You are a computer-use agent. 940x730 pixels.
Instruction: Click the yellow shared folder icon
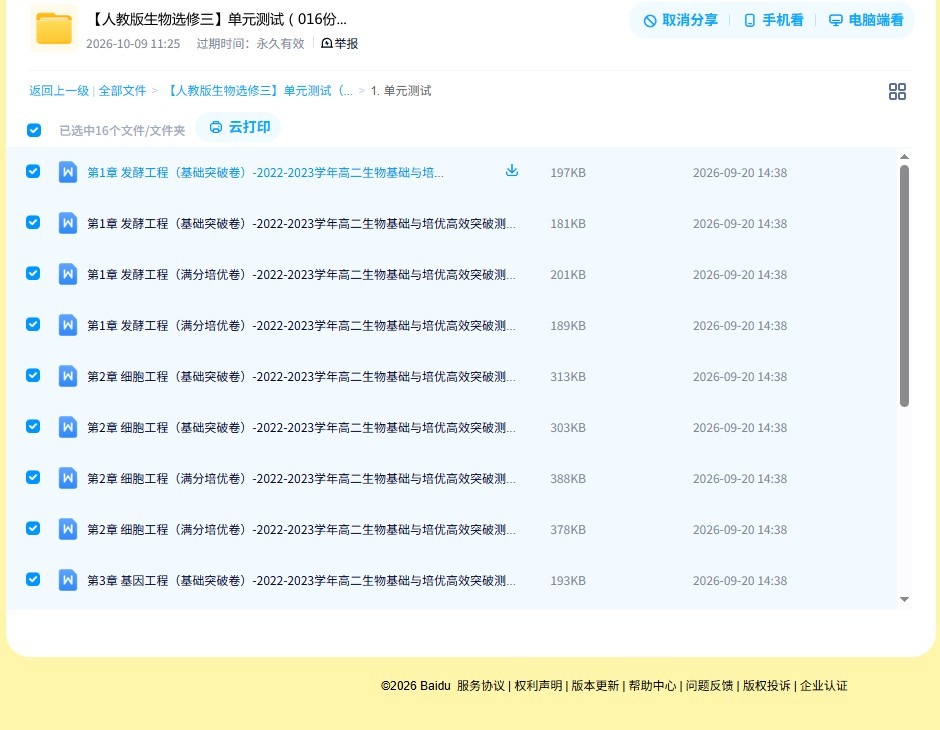(x=54, y=28)
